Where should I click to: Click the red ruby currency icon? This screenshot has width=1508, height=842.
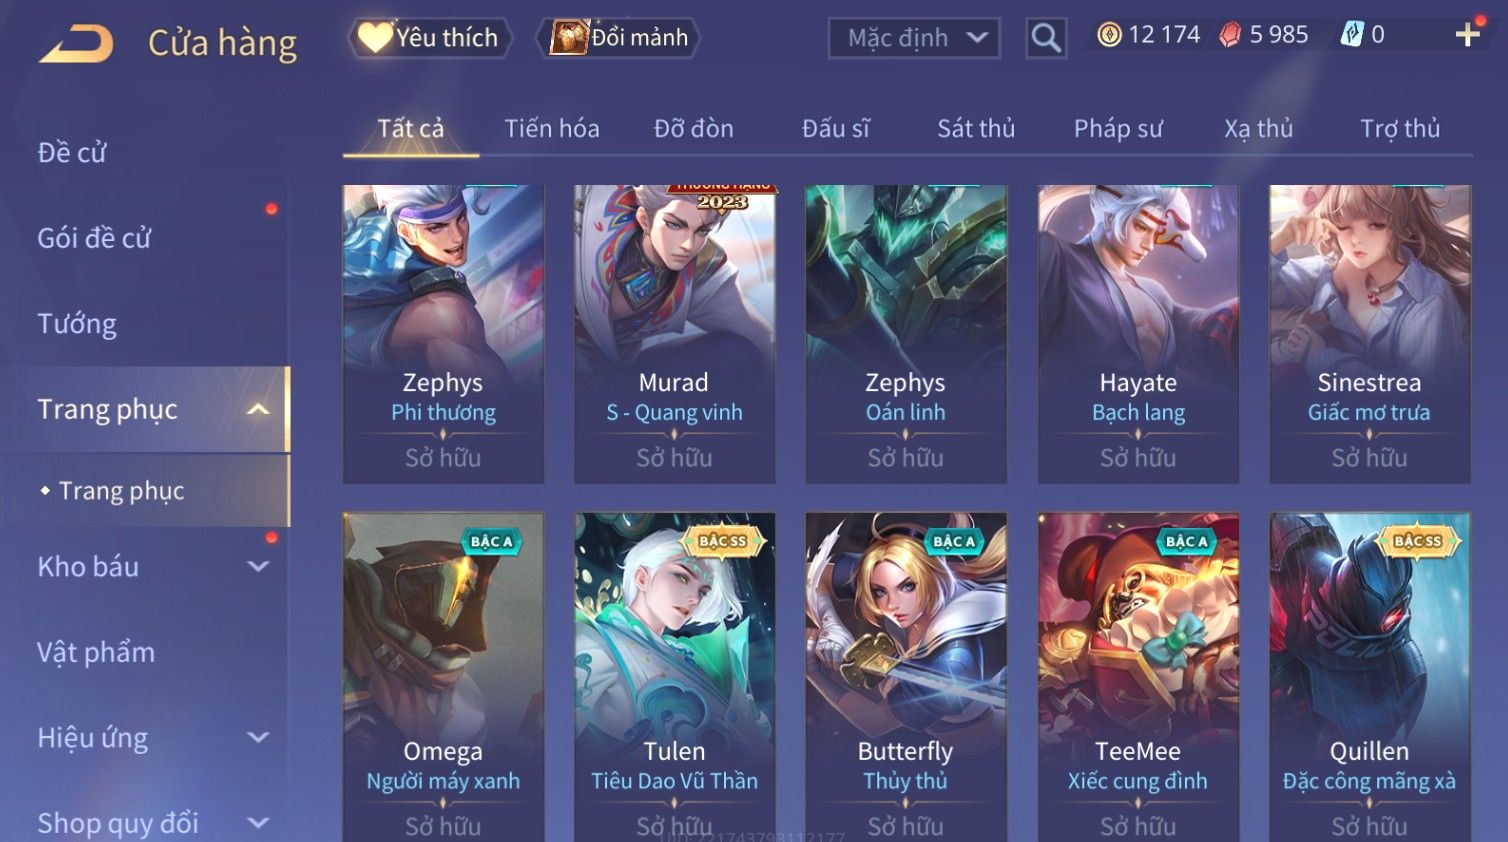pyautogui.click(x=1230, y=35)
